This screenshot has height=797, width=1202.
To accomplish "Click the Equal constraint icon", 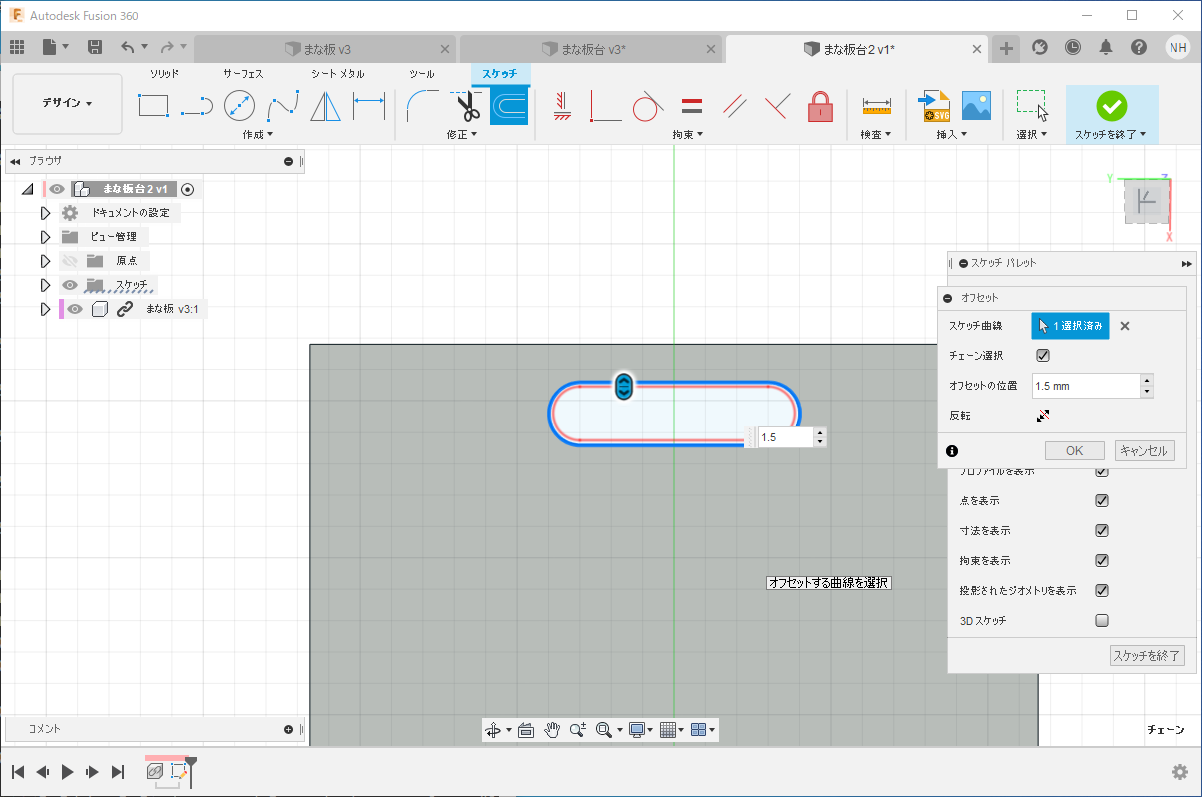I will coord(691,105).
